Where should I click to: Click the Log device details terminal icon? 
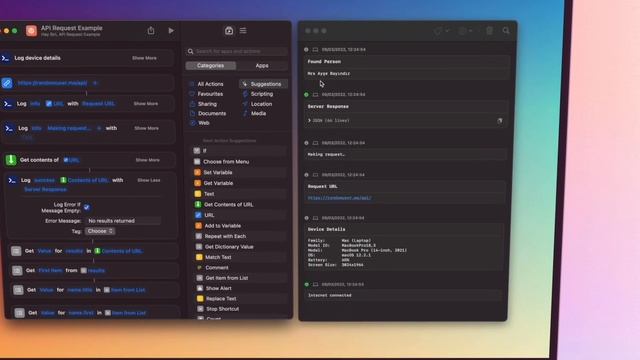6,58
